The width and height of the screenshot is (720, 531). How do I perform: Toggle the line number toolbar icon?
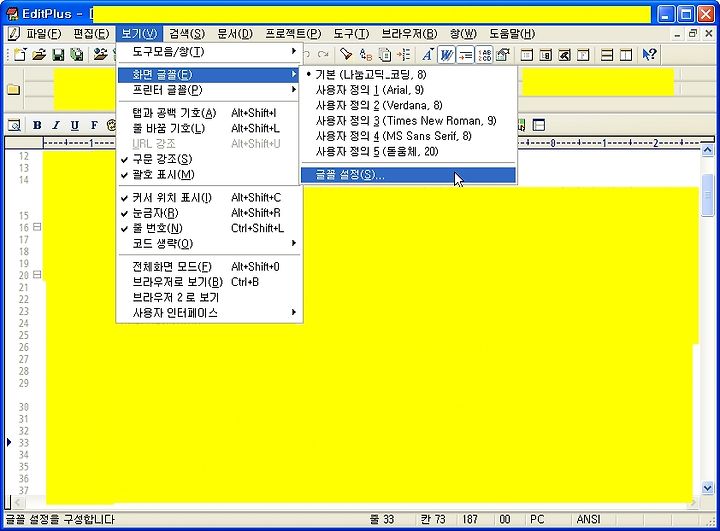(x=484, y=55)
